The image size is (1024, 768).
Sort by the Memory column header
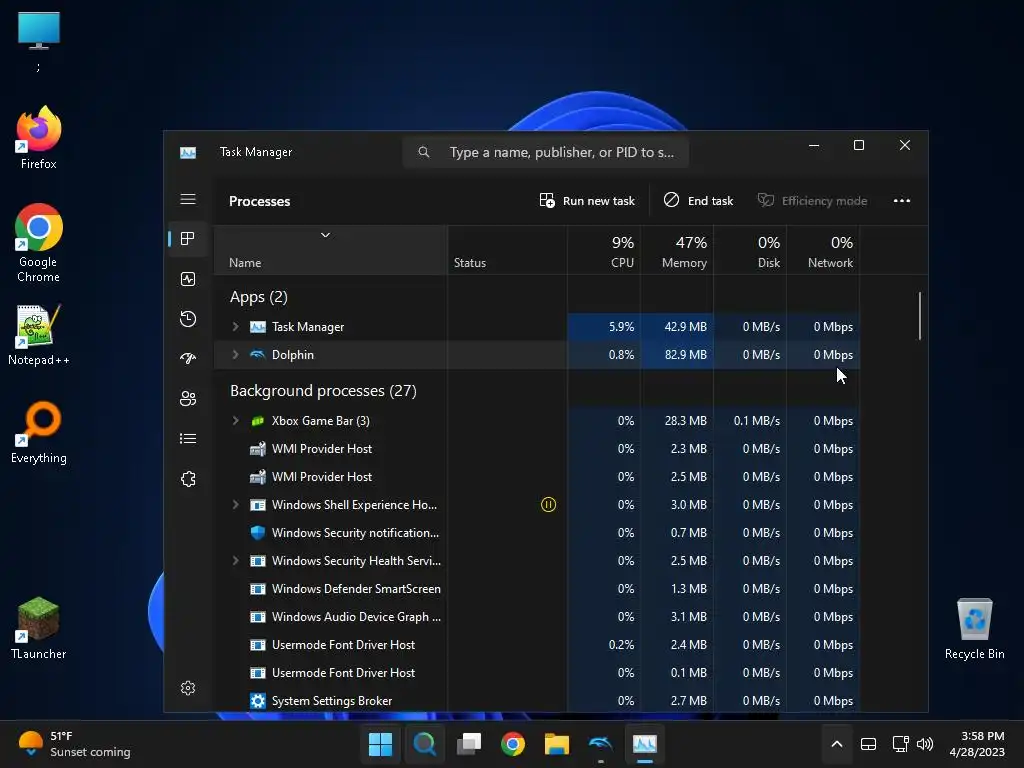pos(677,251)
